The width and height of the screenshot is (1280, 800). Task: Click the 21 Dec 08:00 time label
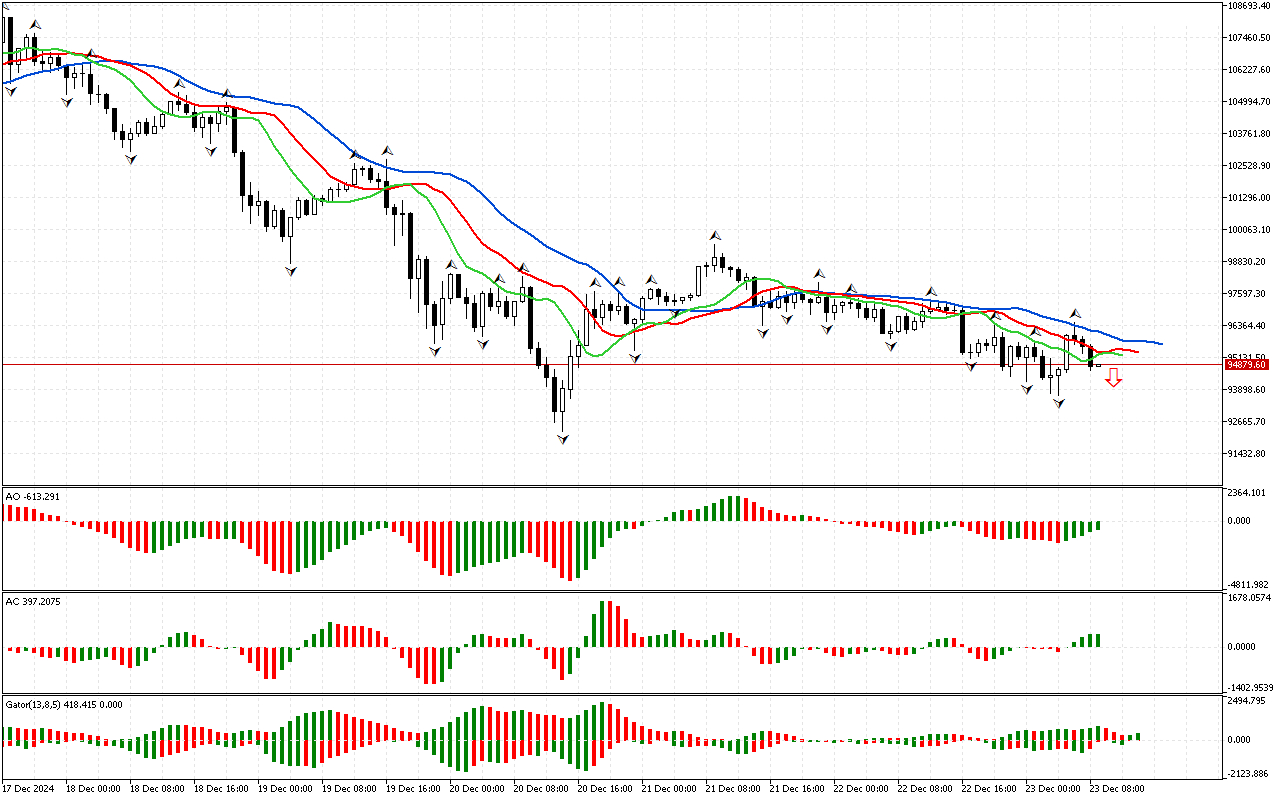pos(732,789)
